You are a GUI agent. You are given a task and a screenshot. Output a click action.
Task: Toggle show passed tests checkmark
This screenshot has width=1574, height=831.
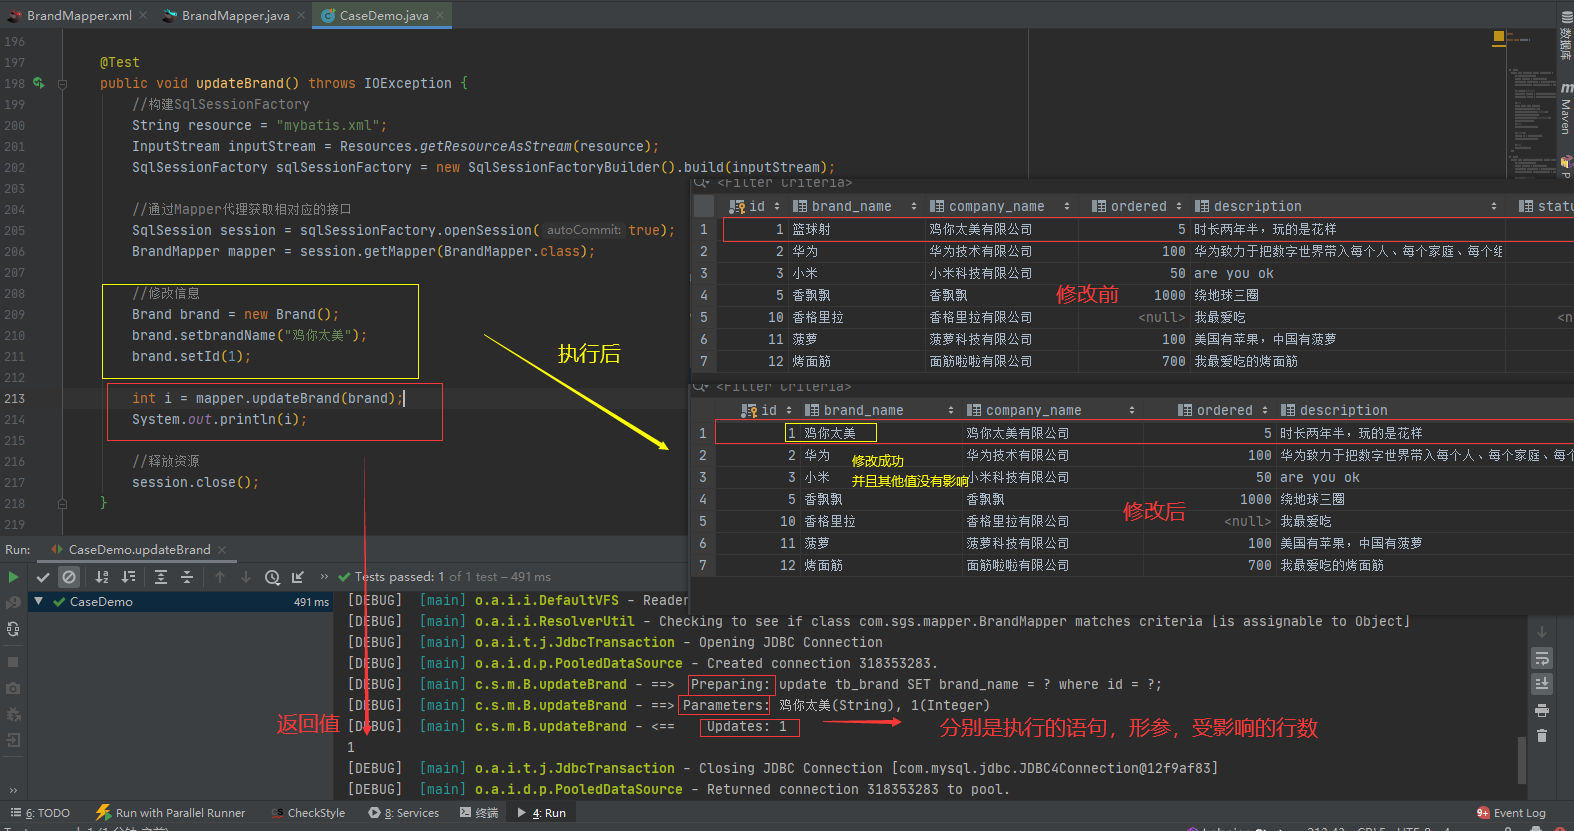43,577
